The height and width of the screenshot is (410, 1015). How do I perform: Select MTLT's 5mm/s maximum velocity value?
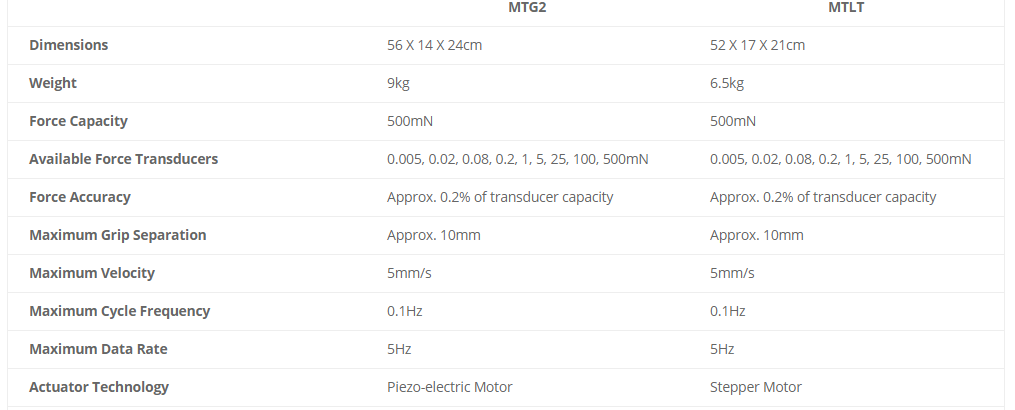[732, 273]
